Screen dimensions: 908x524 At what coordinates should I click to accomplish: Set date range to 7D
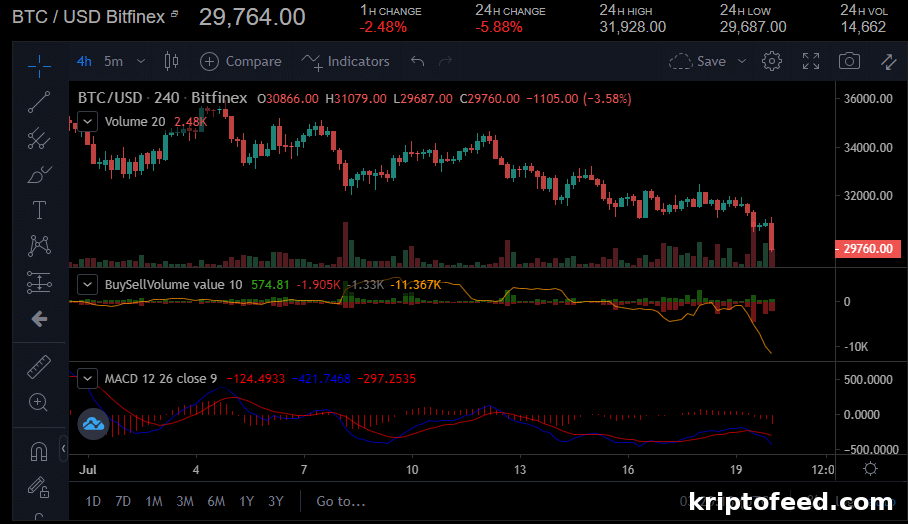tap(123, 501)
